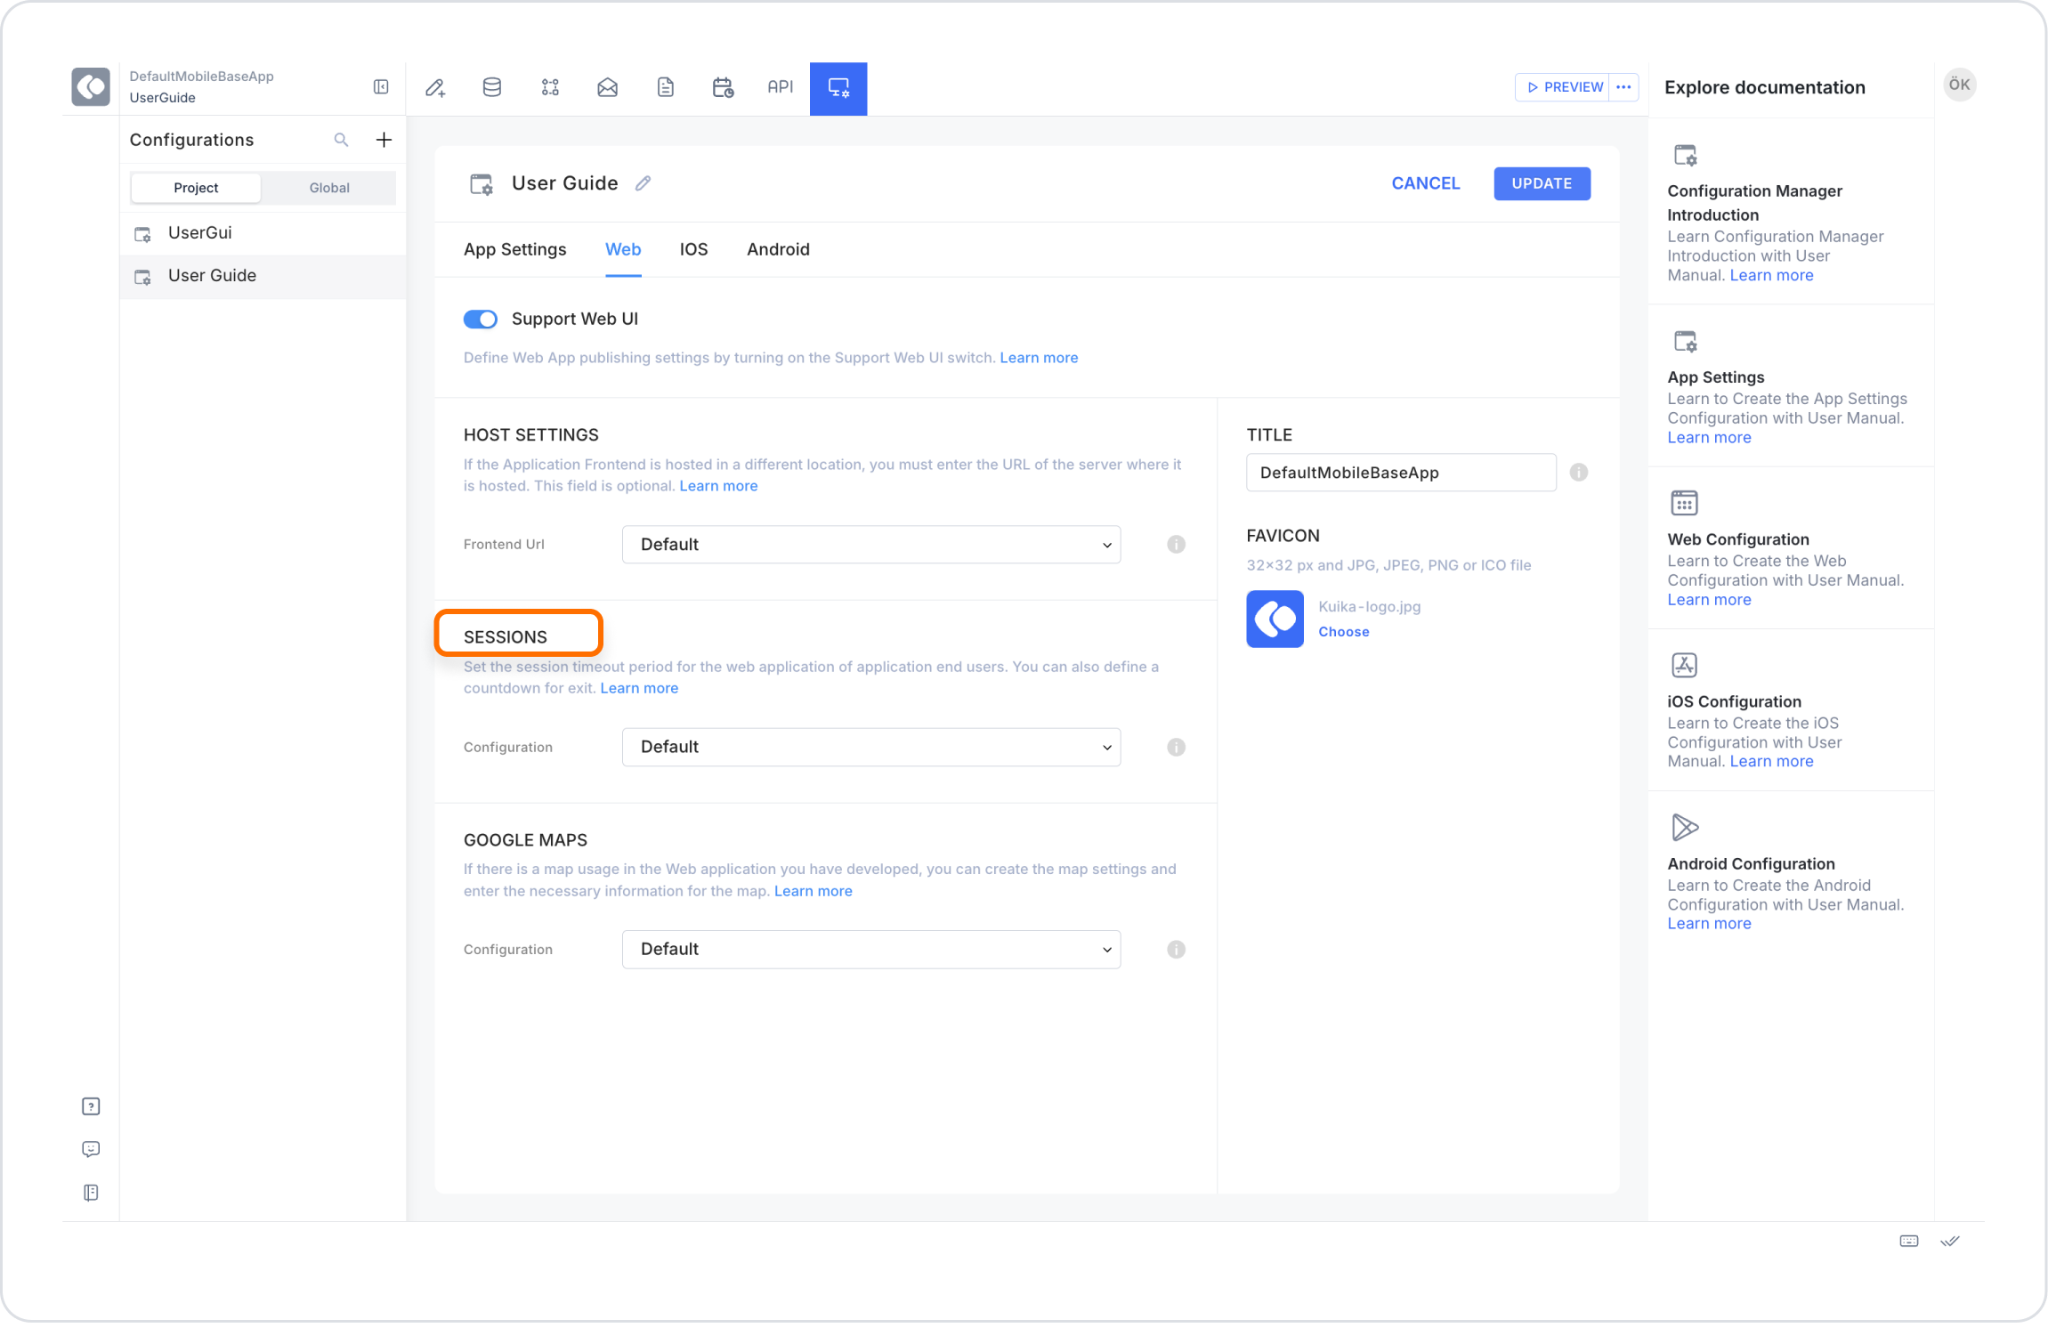2048x1323 pixels.
Task: Click the Web Configuration calendar doc icon
Action: pos(1684,502)
